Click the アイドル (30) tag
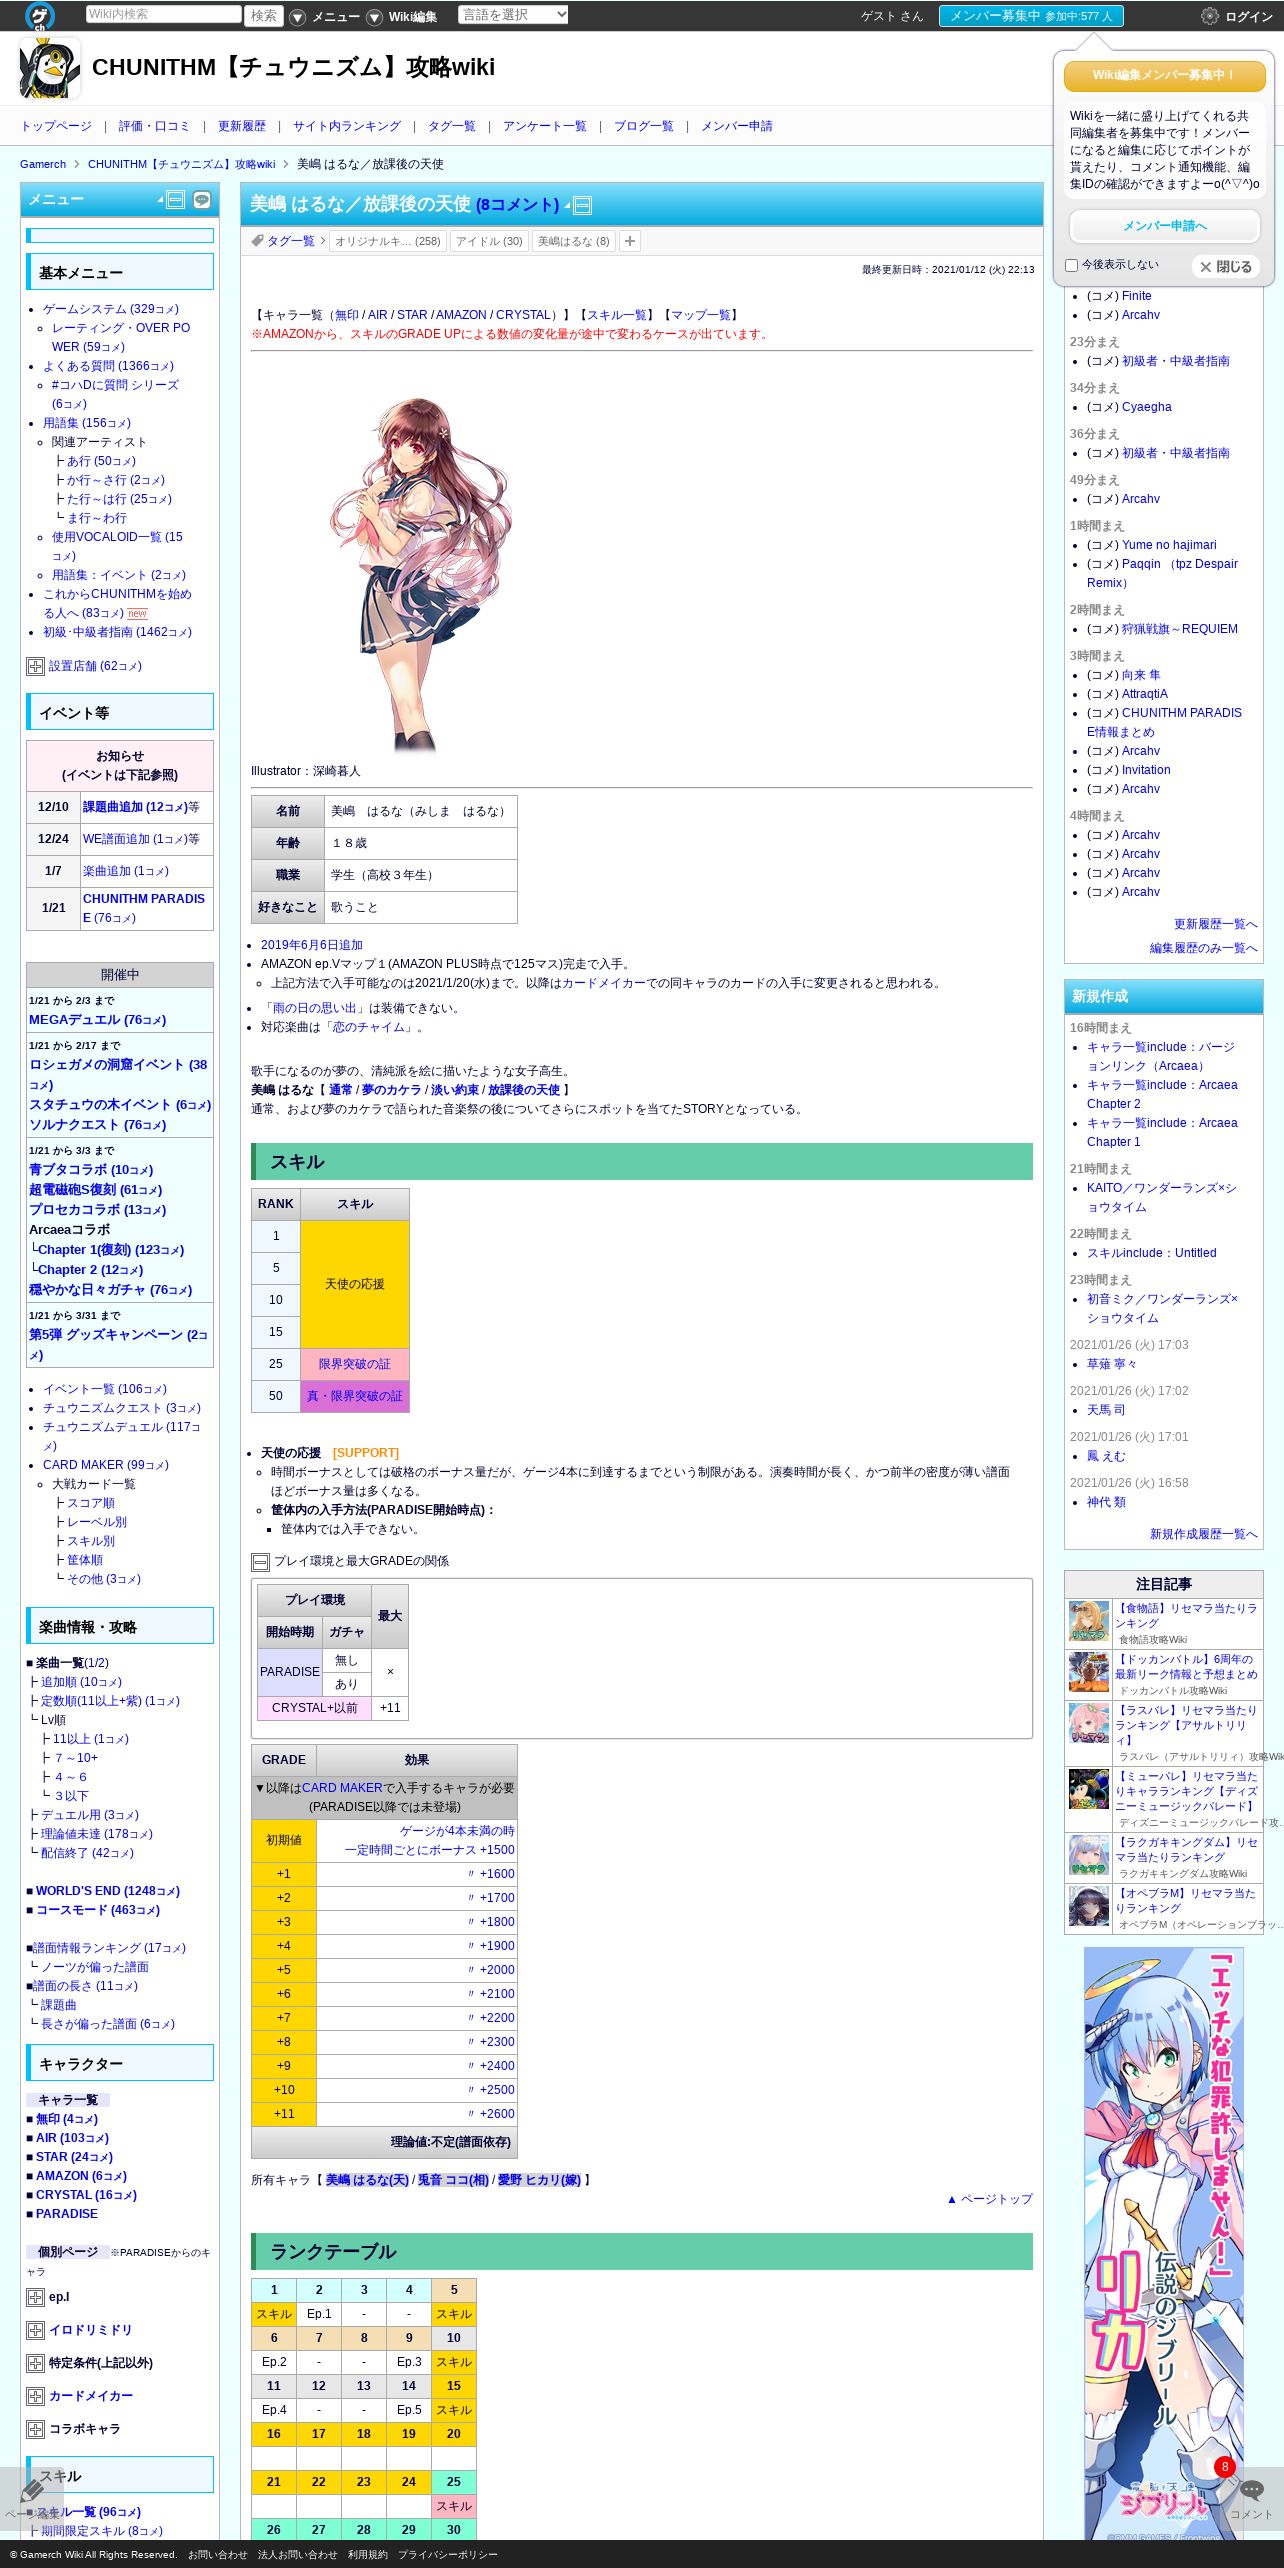 pos(489,241)
